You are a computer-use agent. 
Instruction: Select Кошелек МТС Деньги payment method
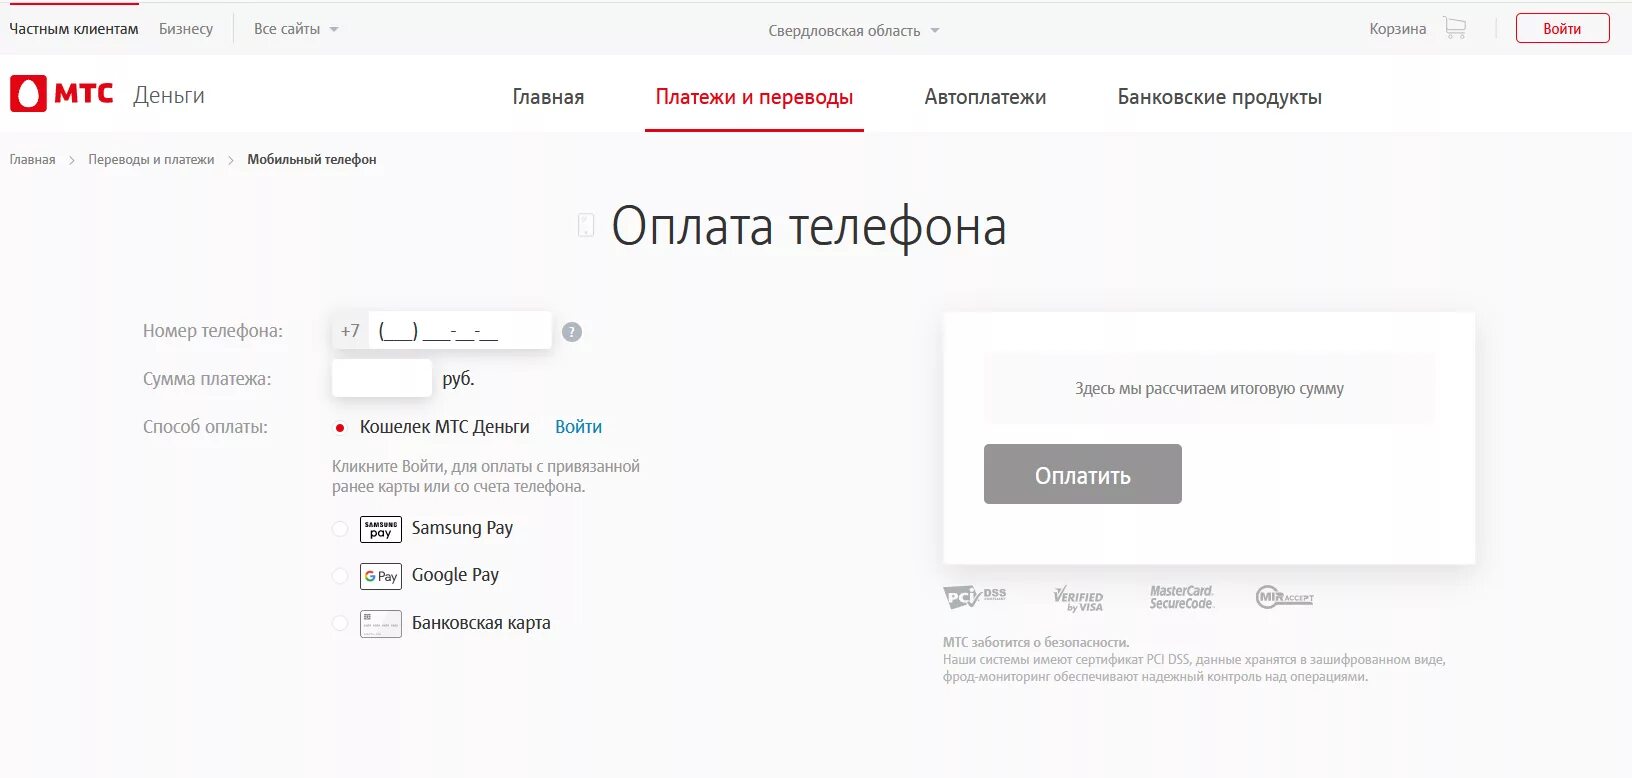pos(340,428)
